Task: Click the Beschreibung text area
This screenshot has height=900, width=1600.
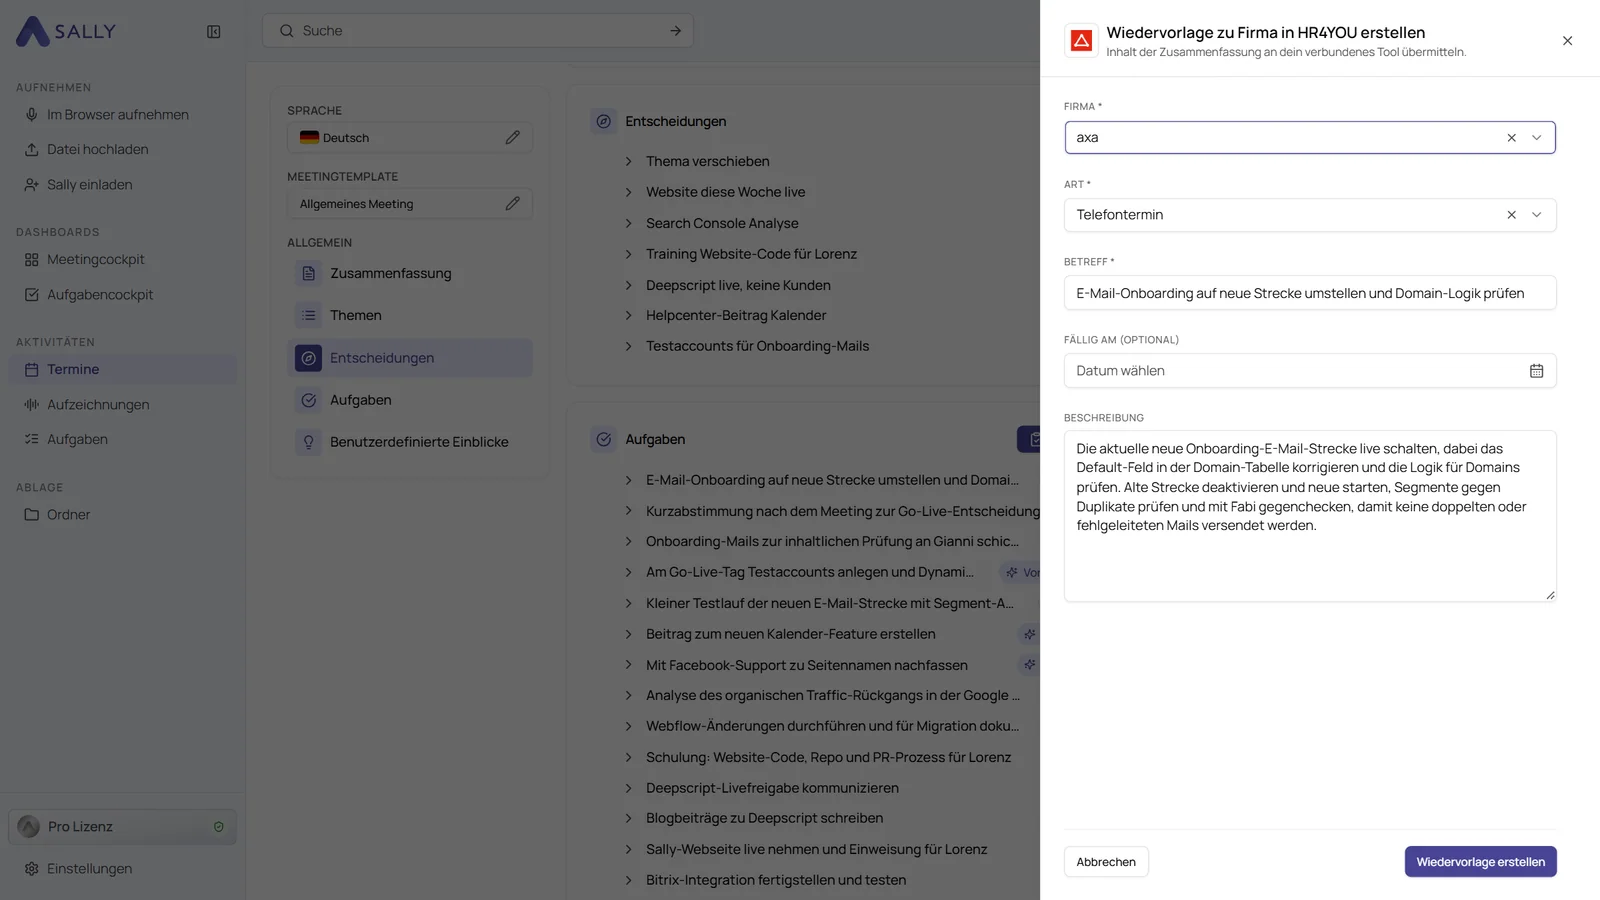Action: coord(1310,516)
